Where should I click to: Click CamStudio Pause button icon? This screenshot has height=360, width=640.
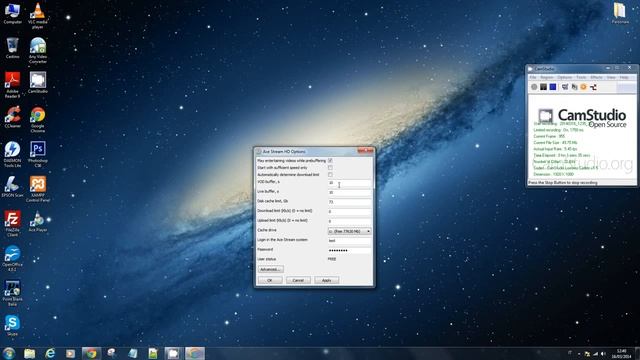[x=543, y=87]
